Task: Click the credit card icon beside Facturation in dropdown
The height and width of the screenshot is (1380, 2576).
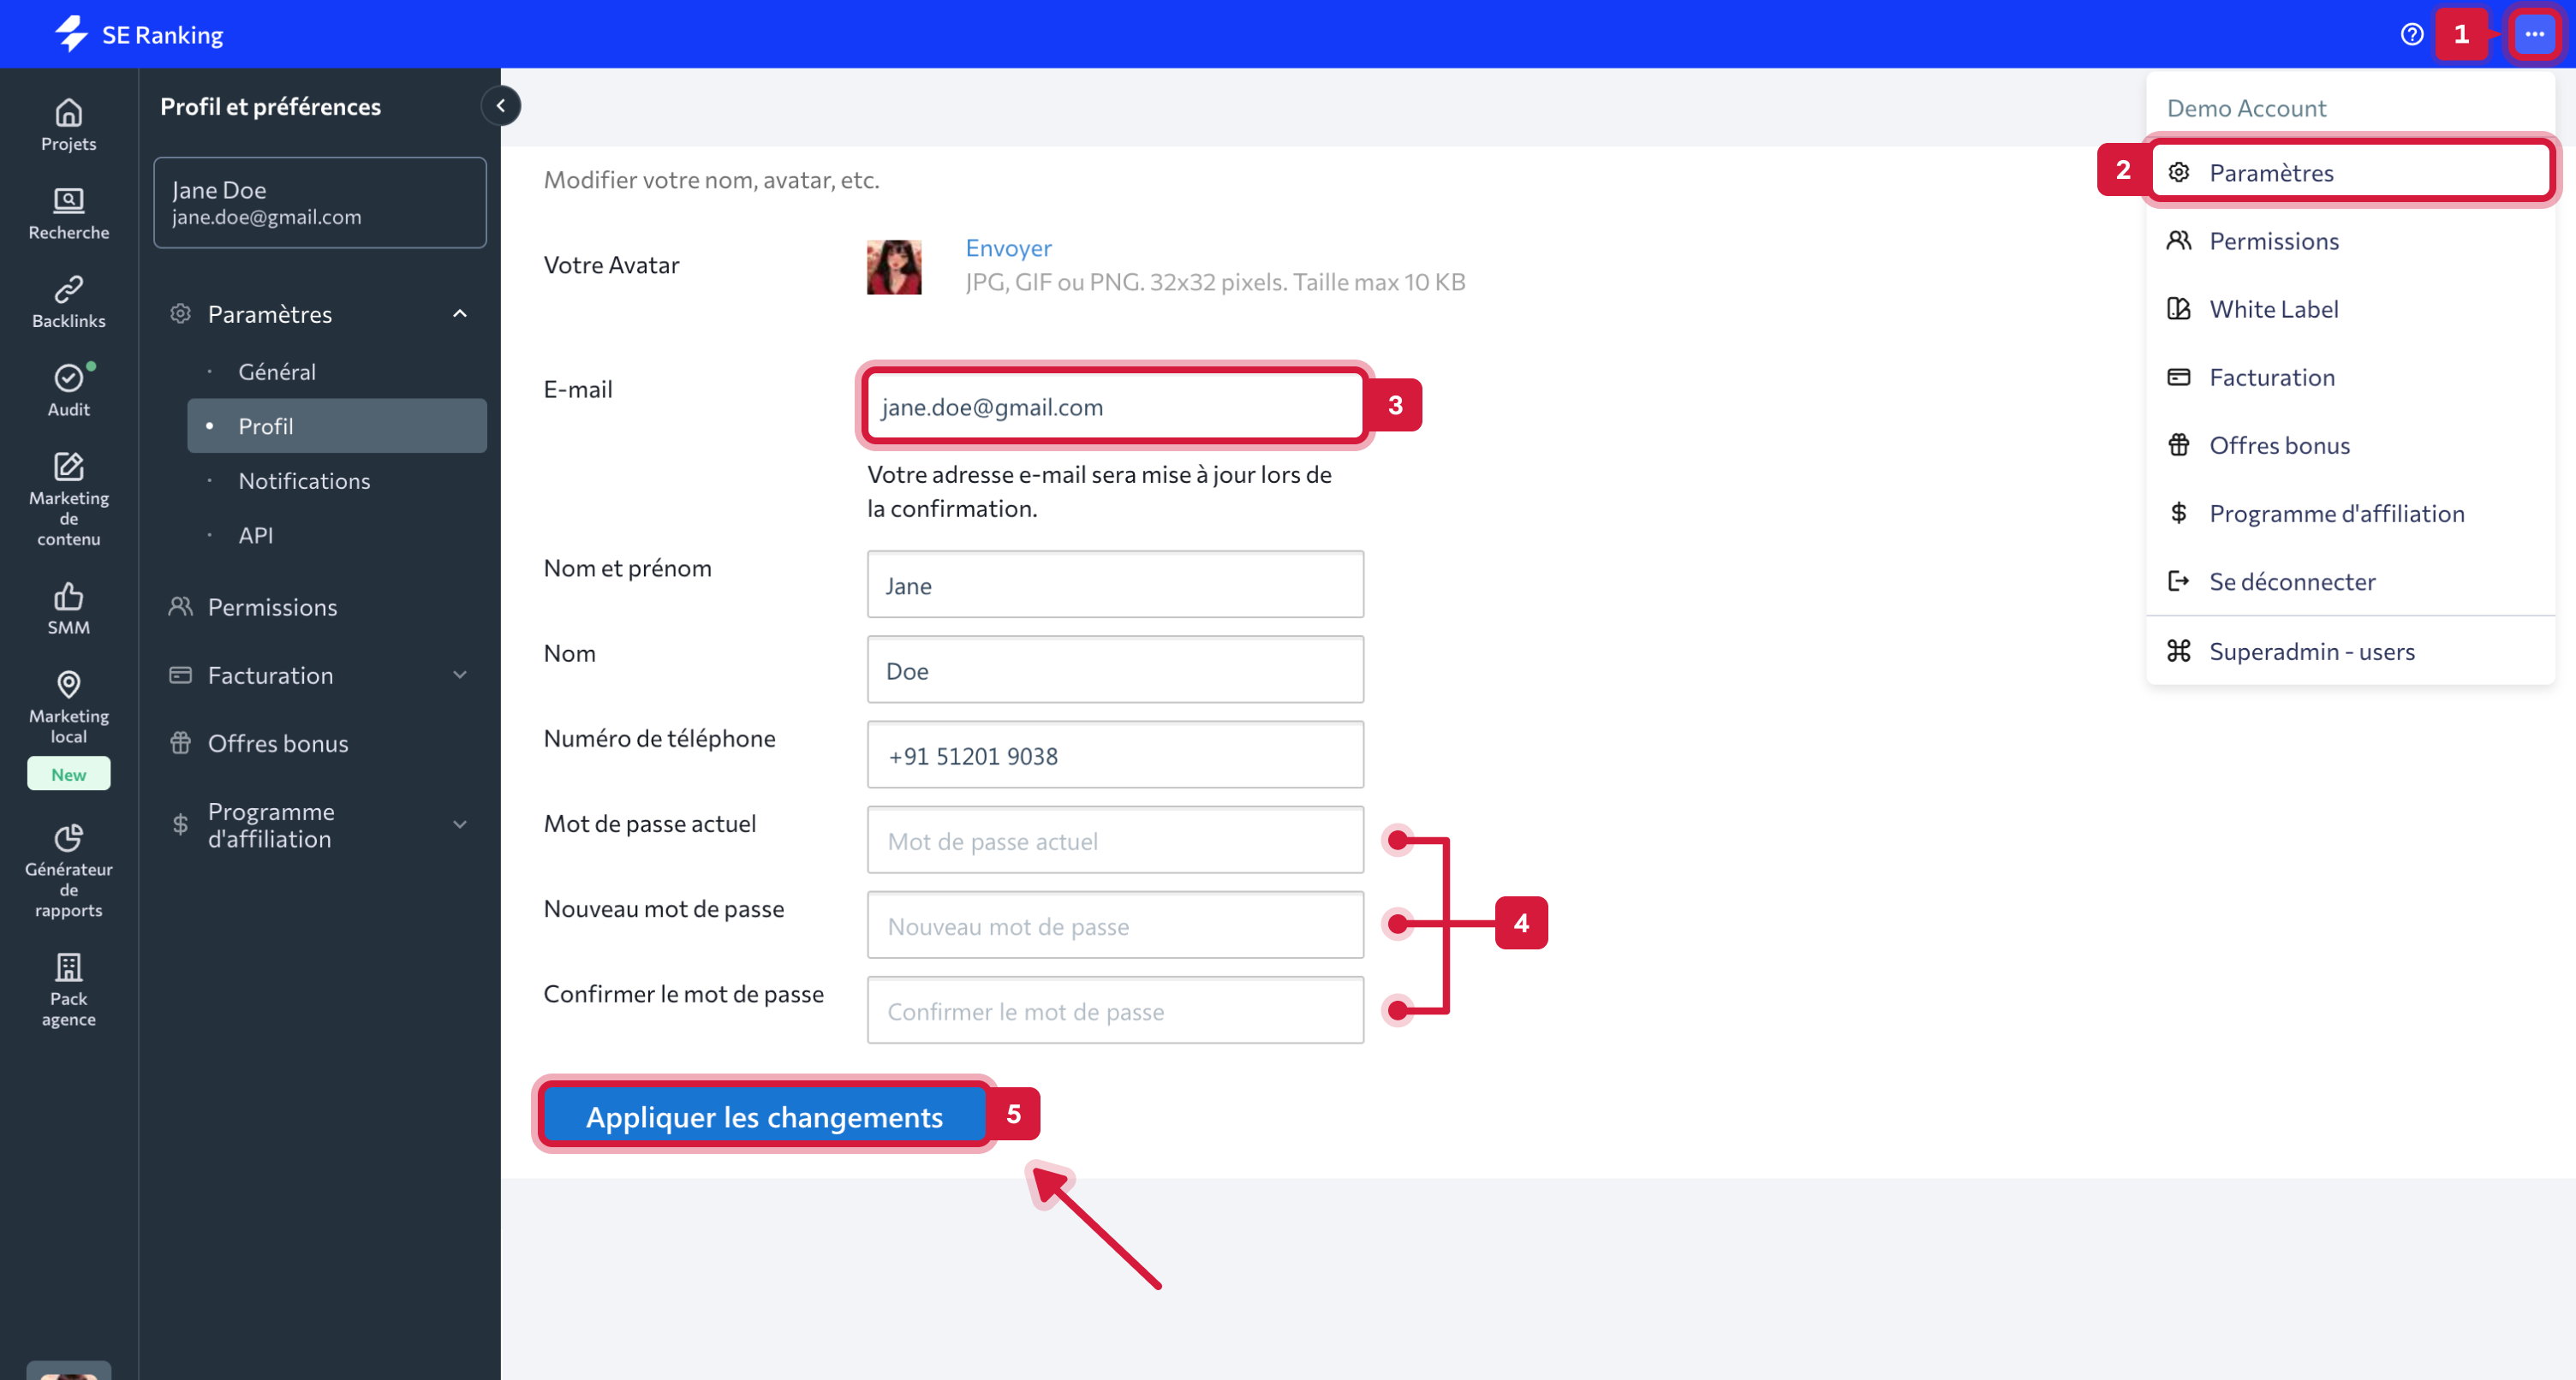Action: [2178, 377]
